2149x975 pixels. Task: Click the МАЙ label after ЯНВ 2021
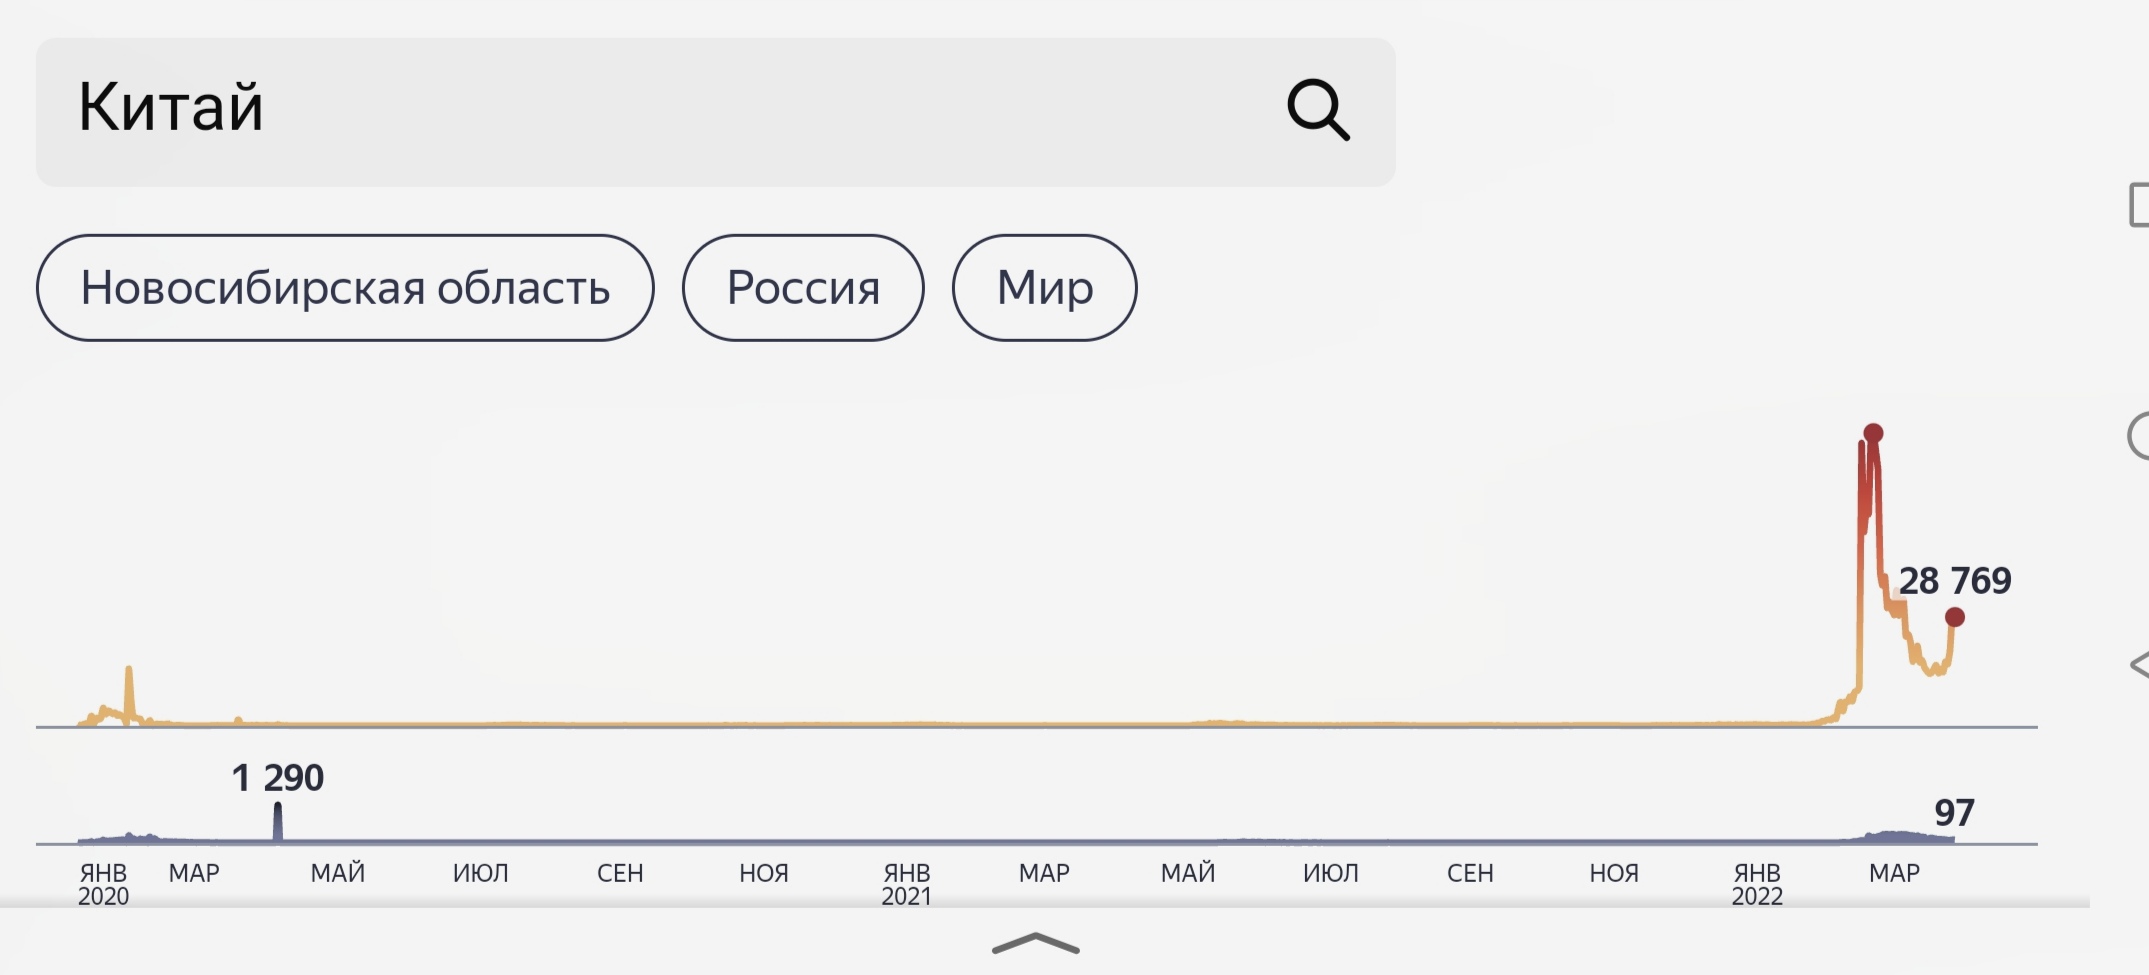tap(1188, 873)
